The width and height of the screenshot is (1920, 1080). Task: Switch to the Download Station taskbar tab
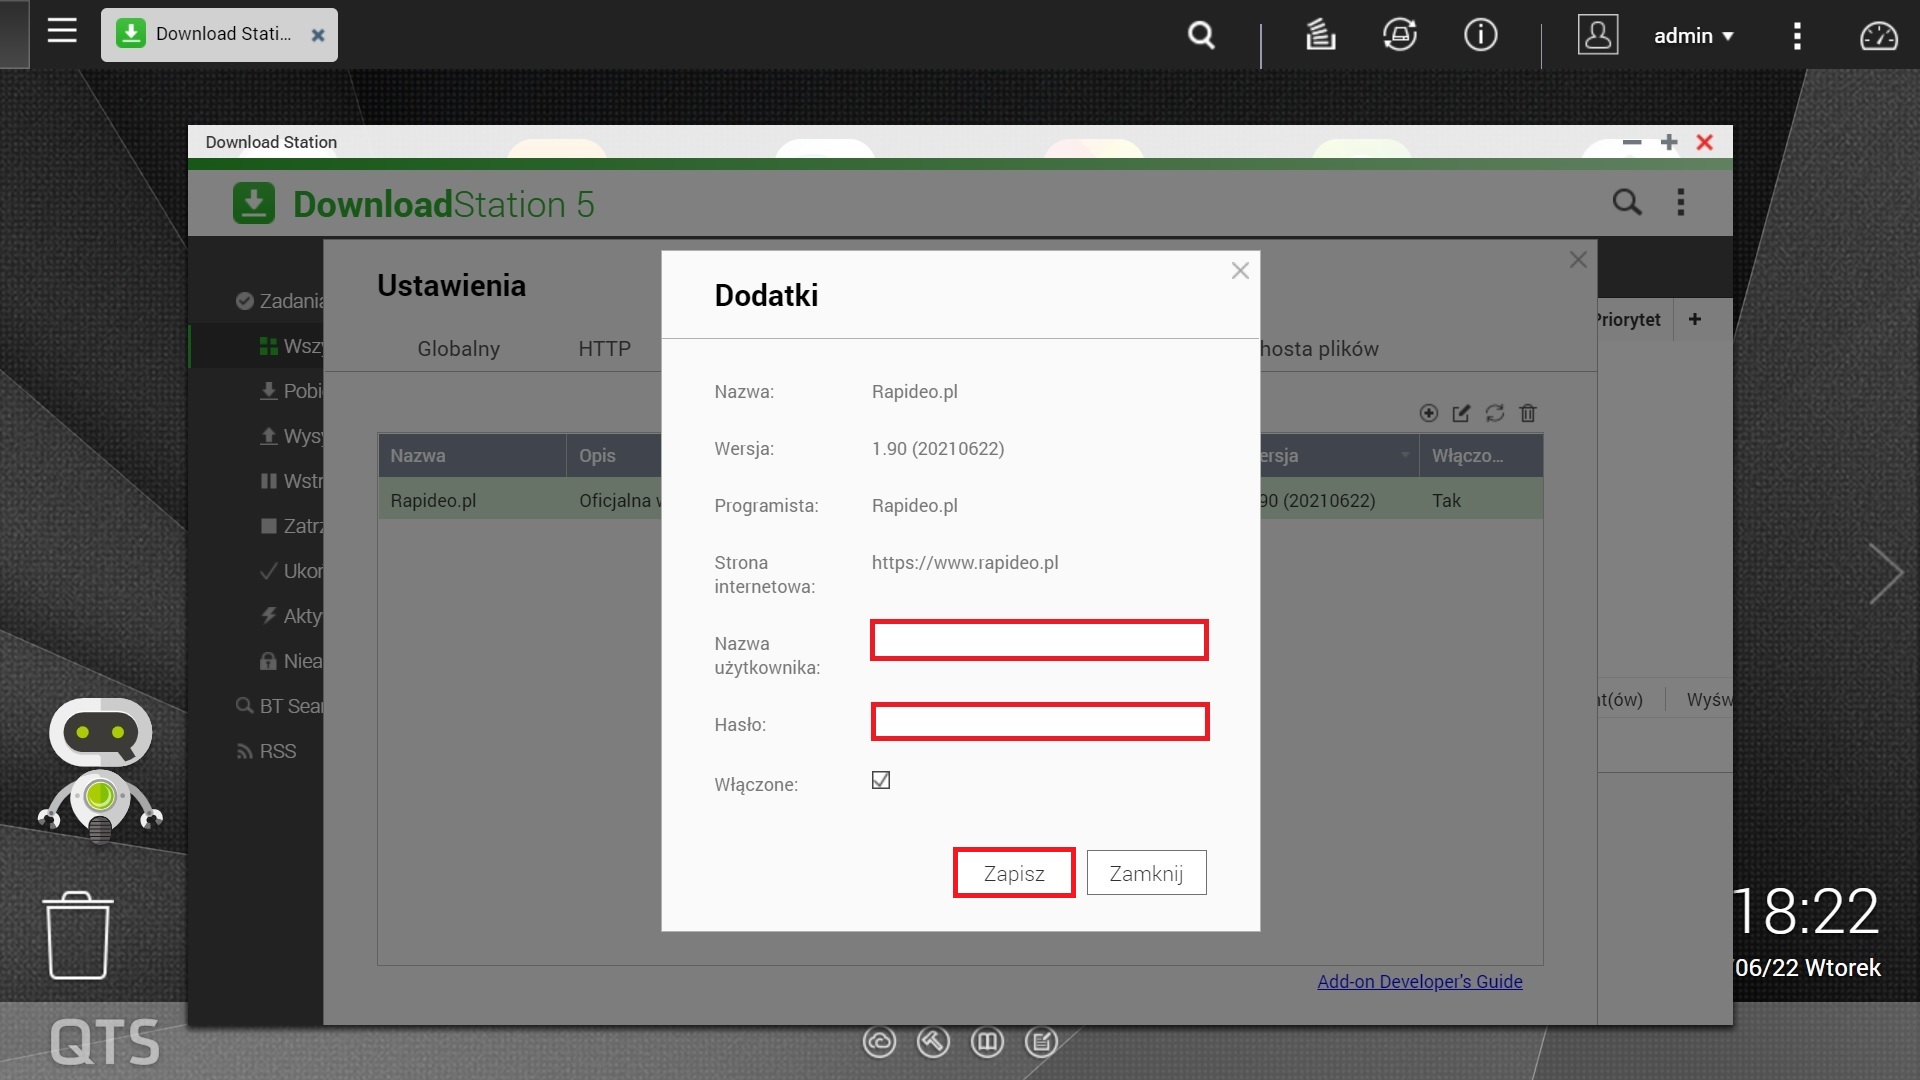click(218, 35)
